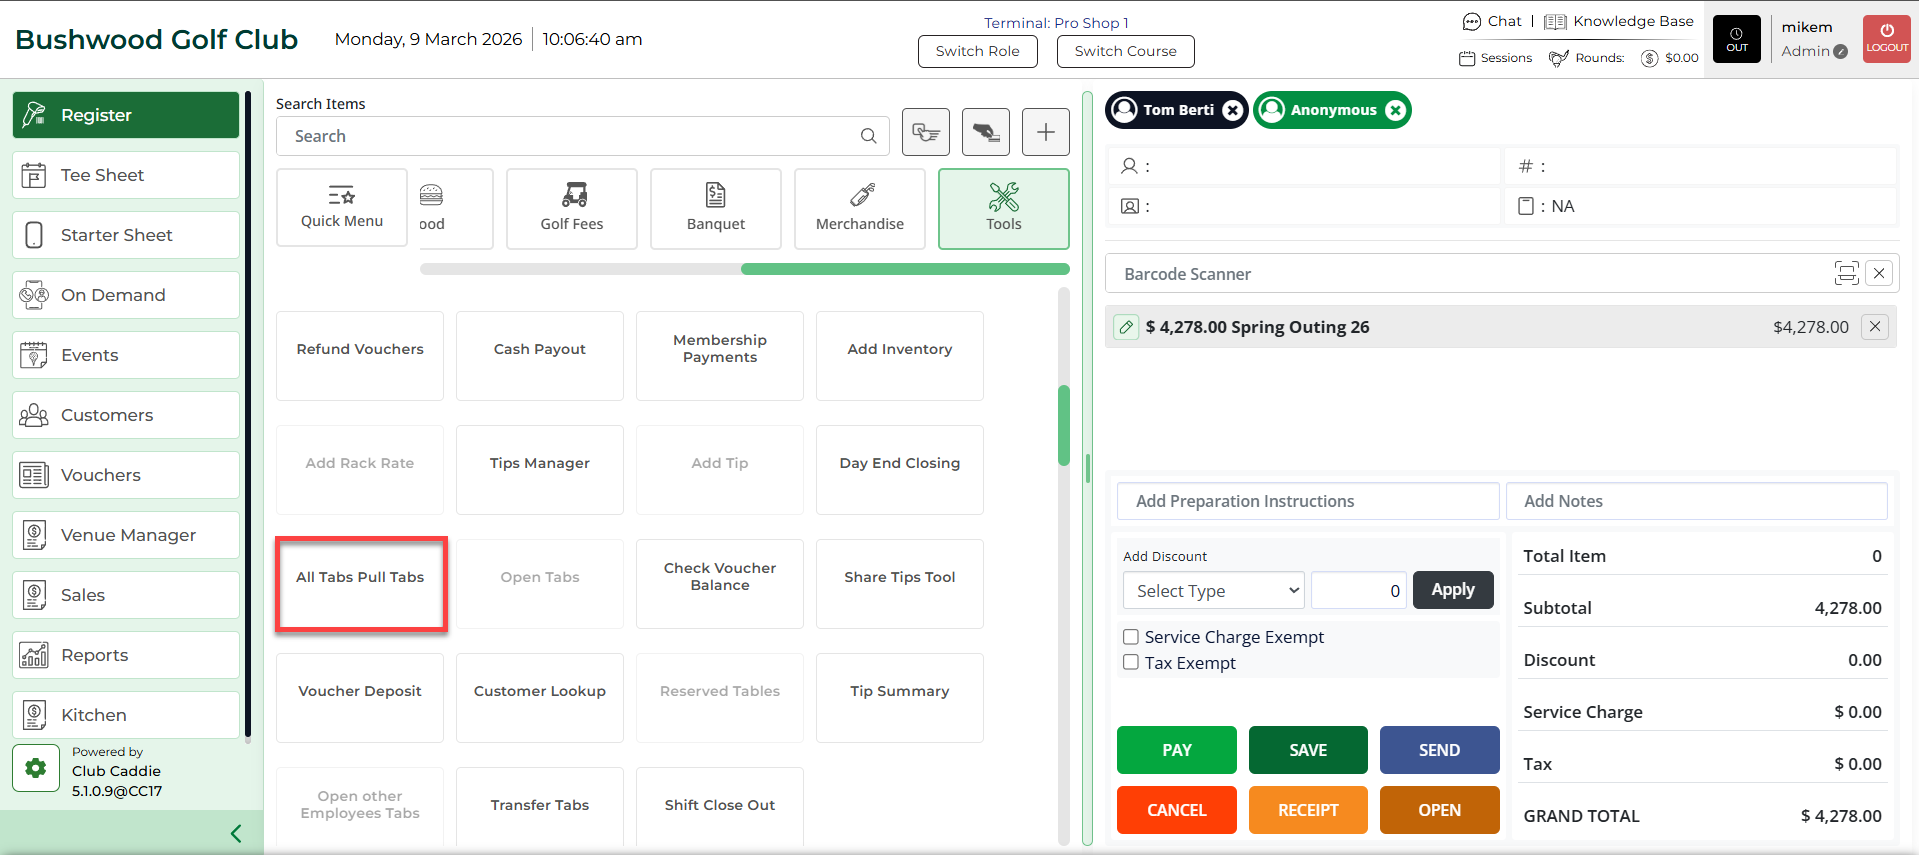
Task: Click the search magnifier icon
Action: tap(868, 136)
